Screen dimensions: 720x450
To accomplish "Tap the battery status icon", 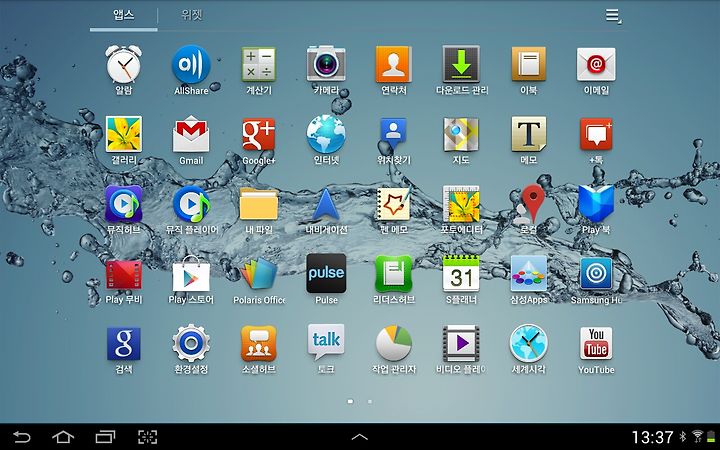I will point(711,437).
